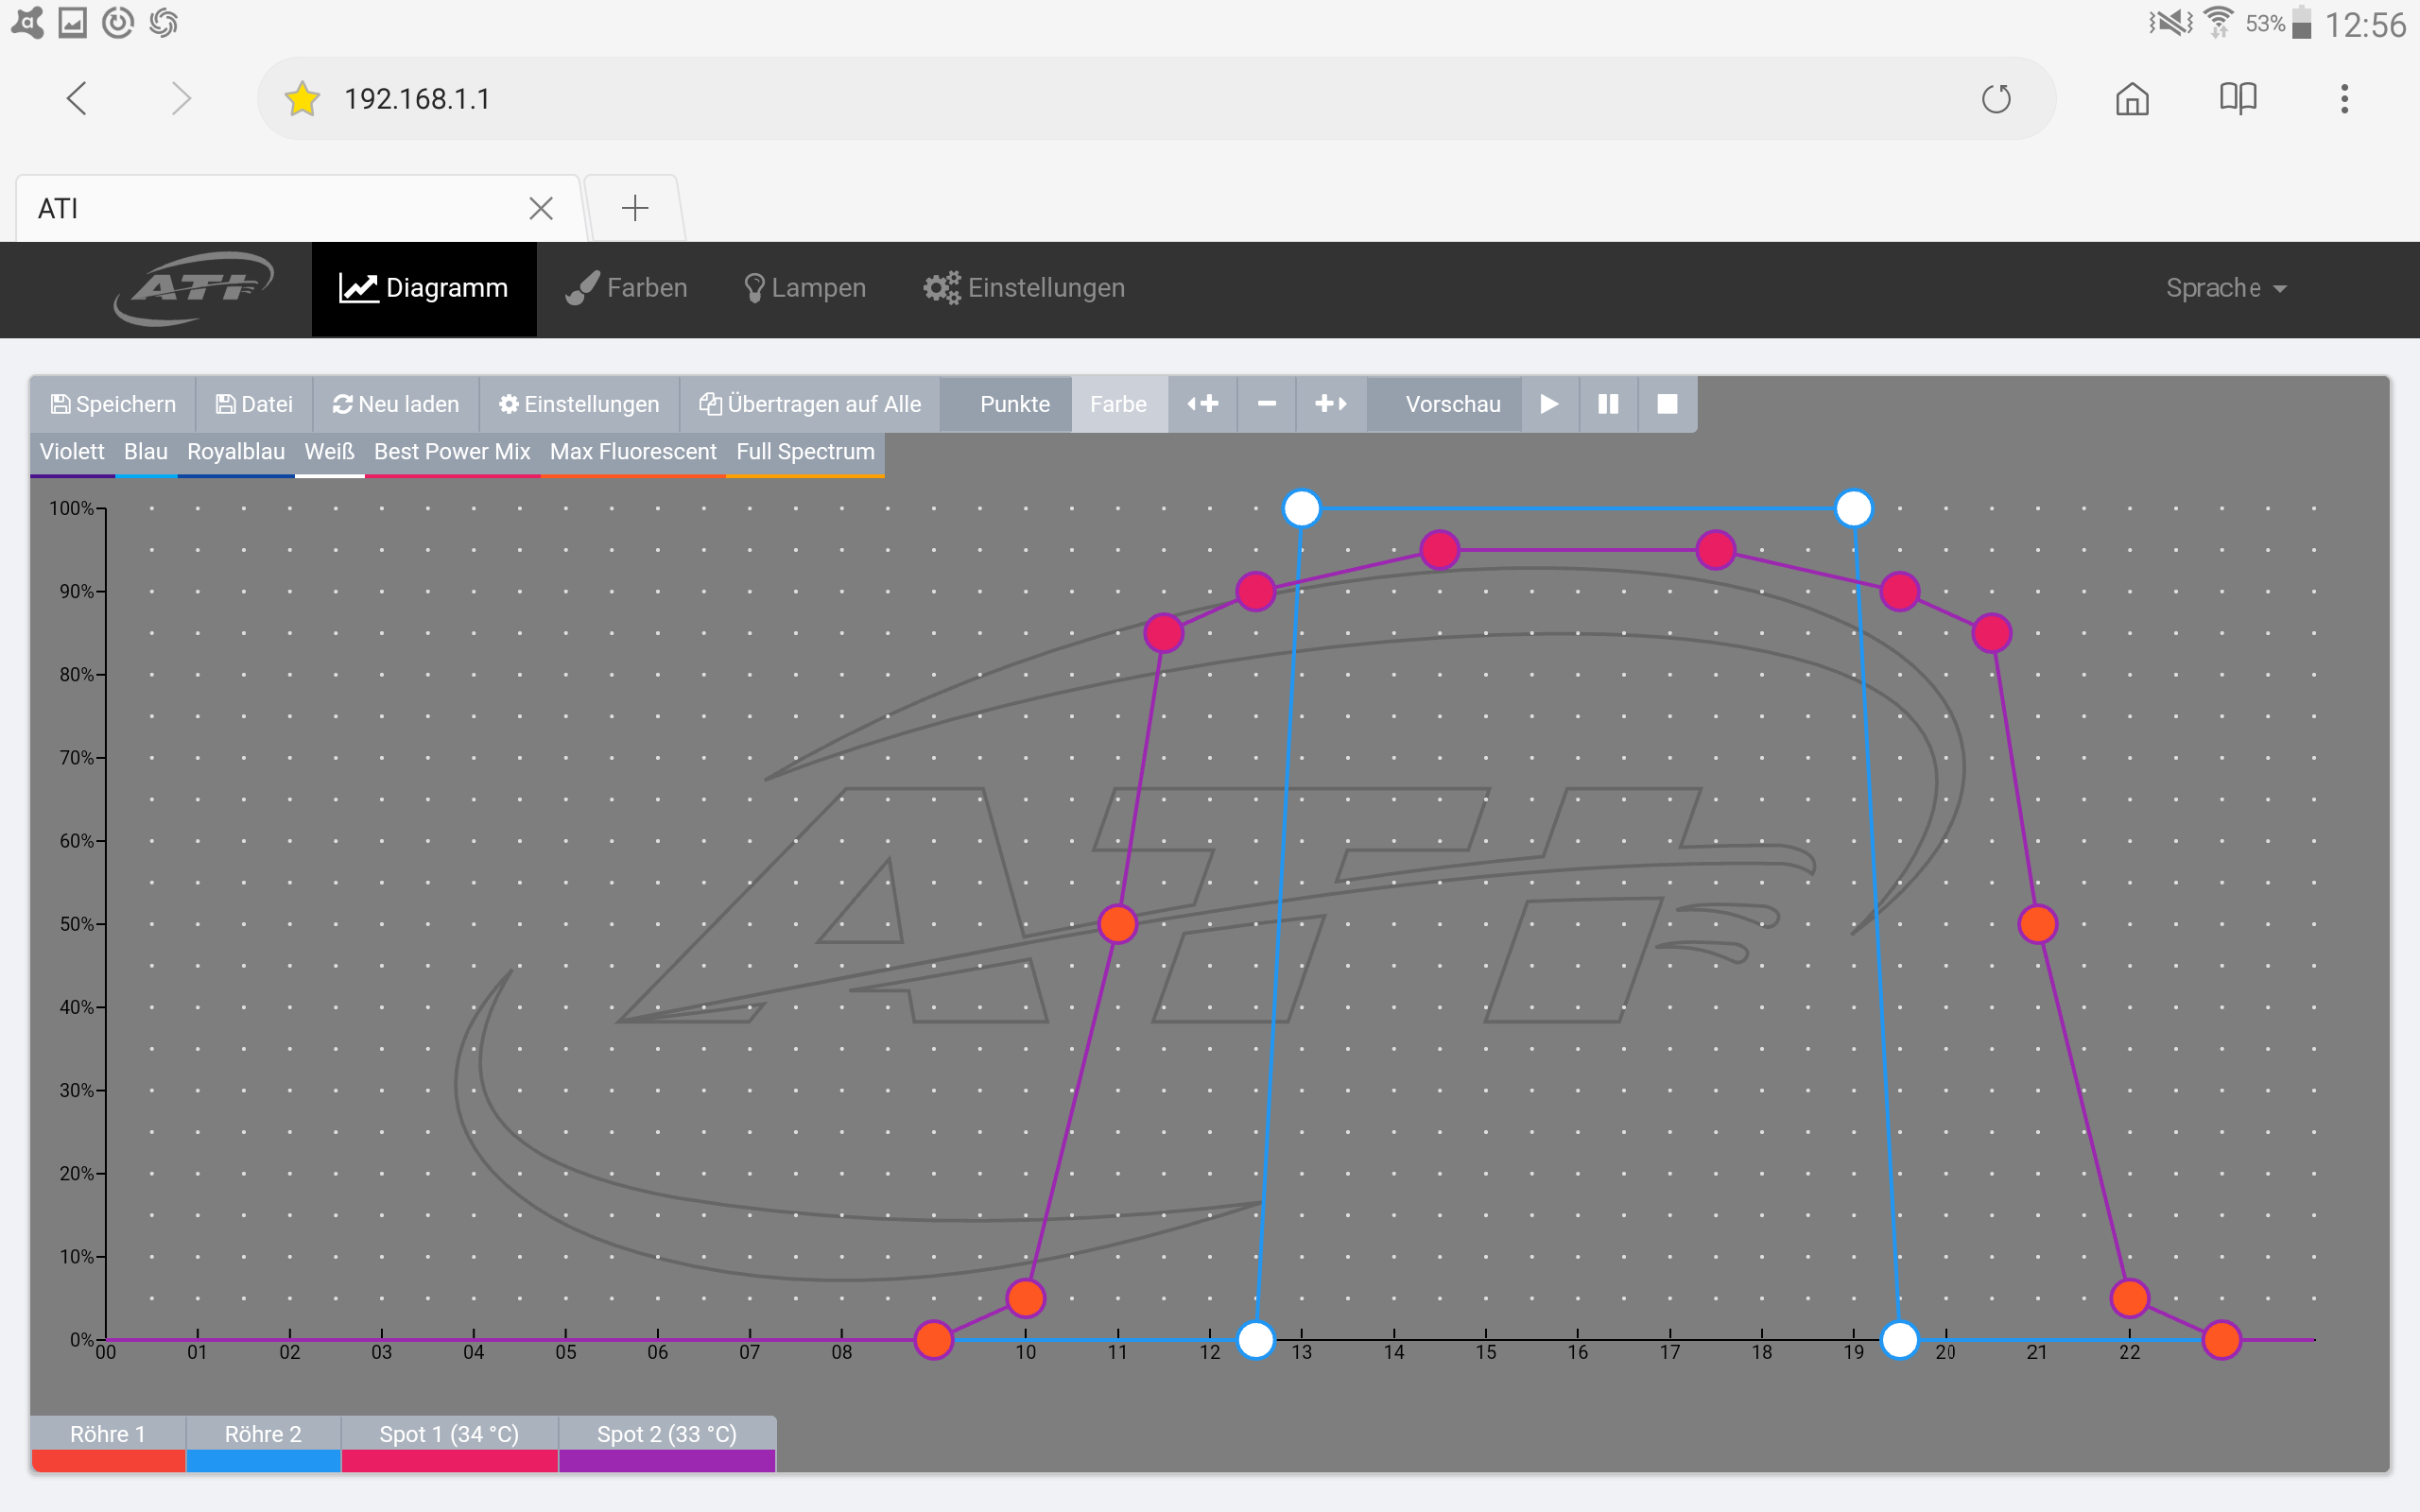The height and width of the screenshot is (1512, 2420).
Task: Open the Datei file menu
Action: coord(255,404)
